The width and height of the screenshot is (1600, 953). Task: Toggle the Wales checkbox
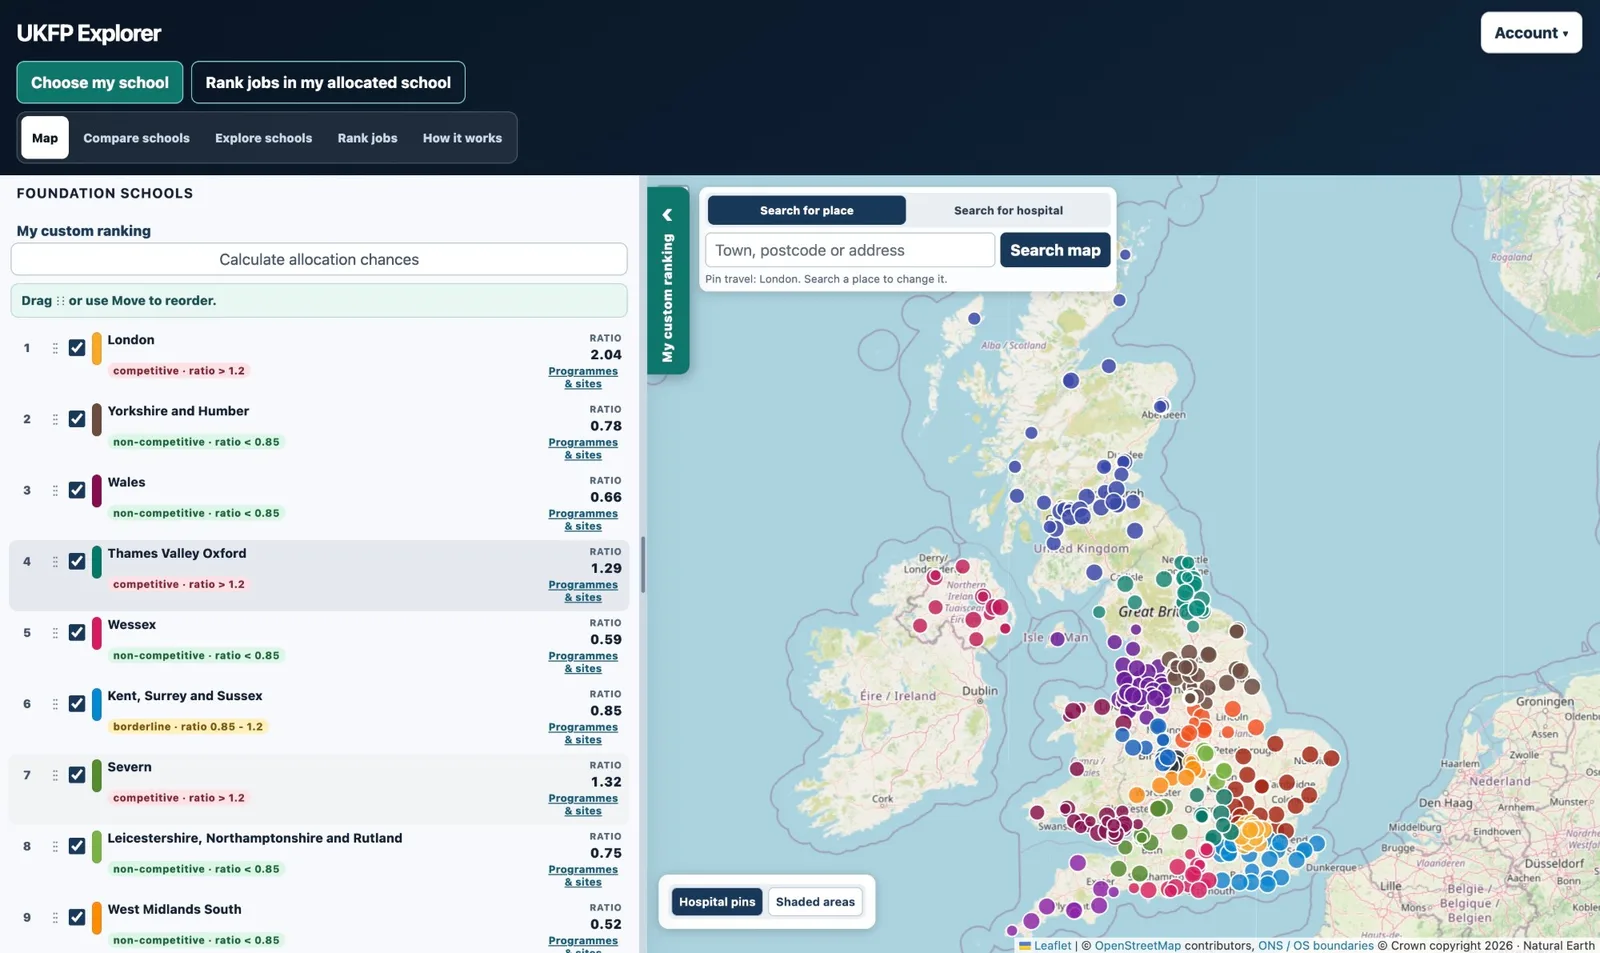pyautogui.click(x=77, y=490)
